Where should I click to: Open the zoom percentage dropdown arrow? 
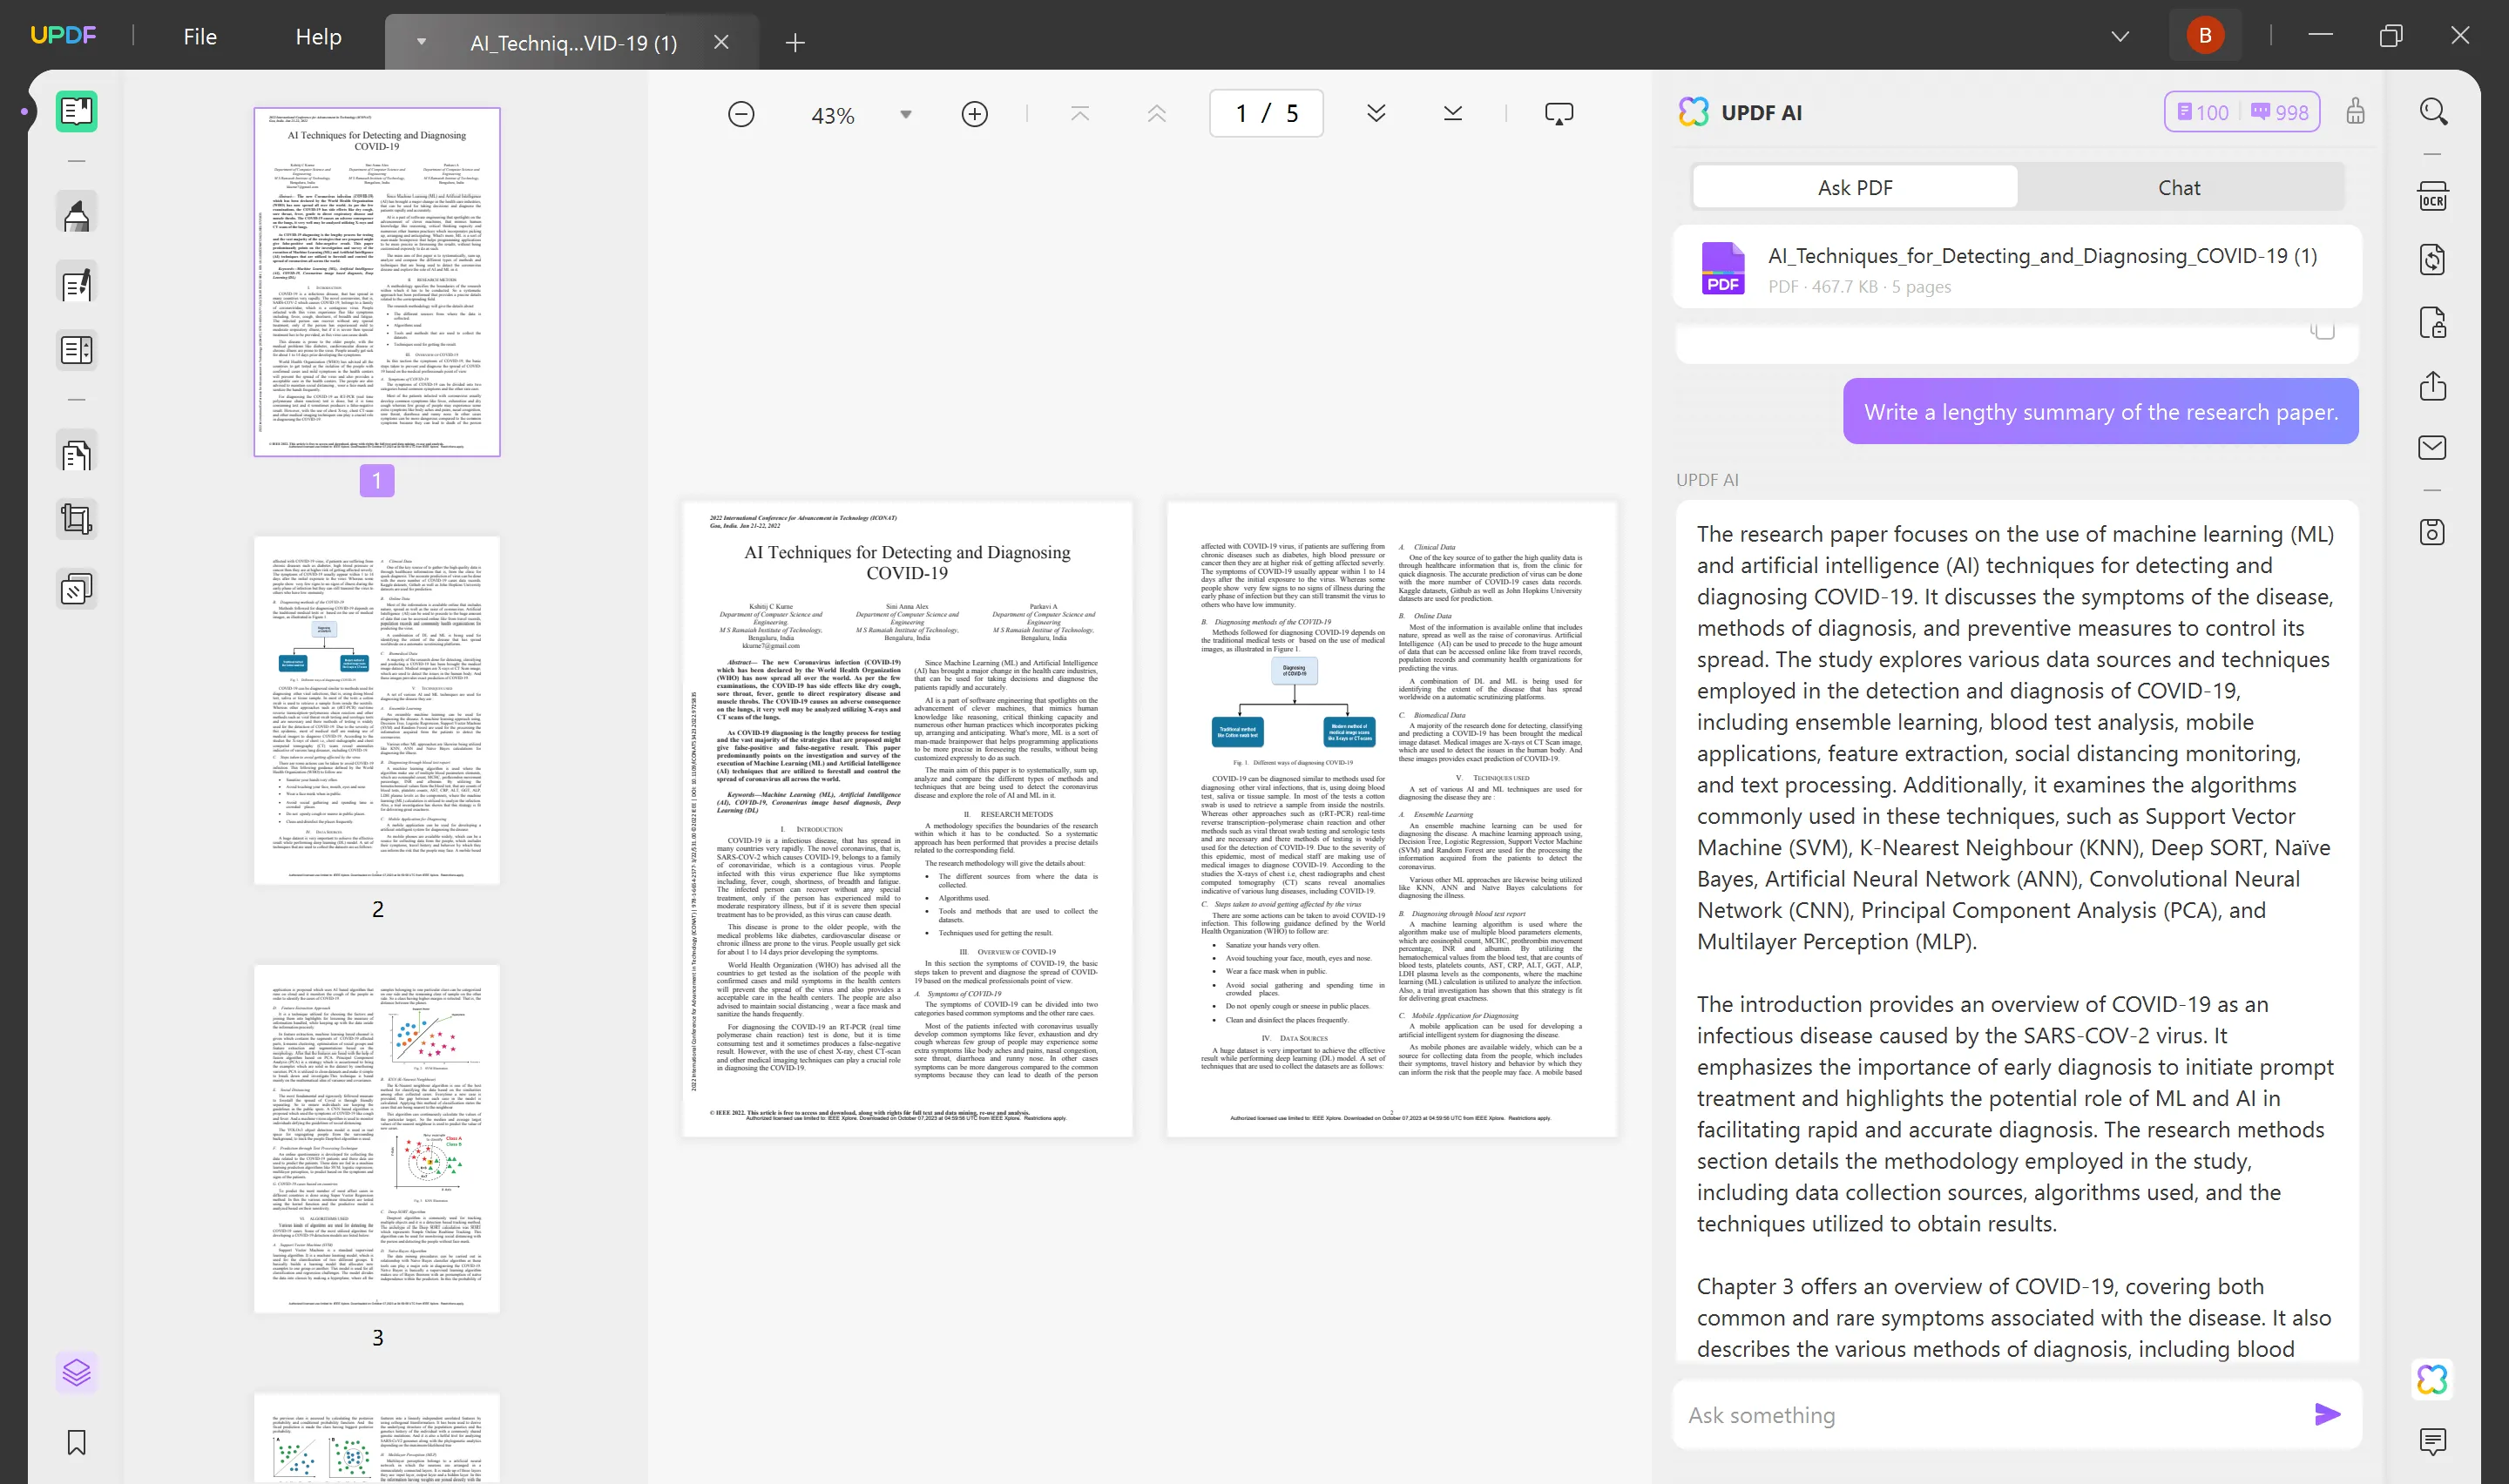tap(905, 114)
